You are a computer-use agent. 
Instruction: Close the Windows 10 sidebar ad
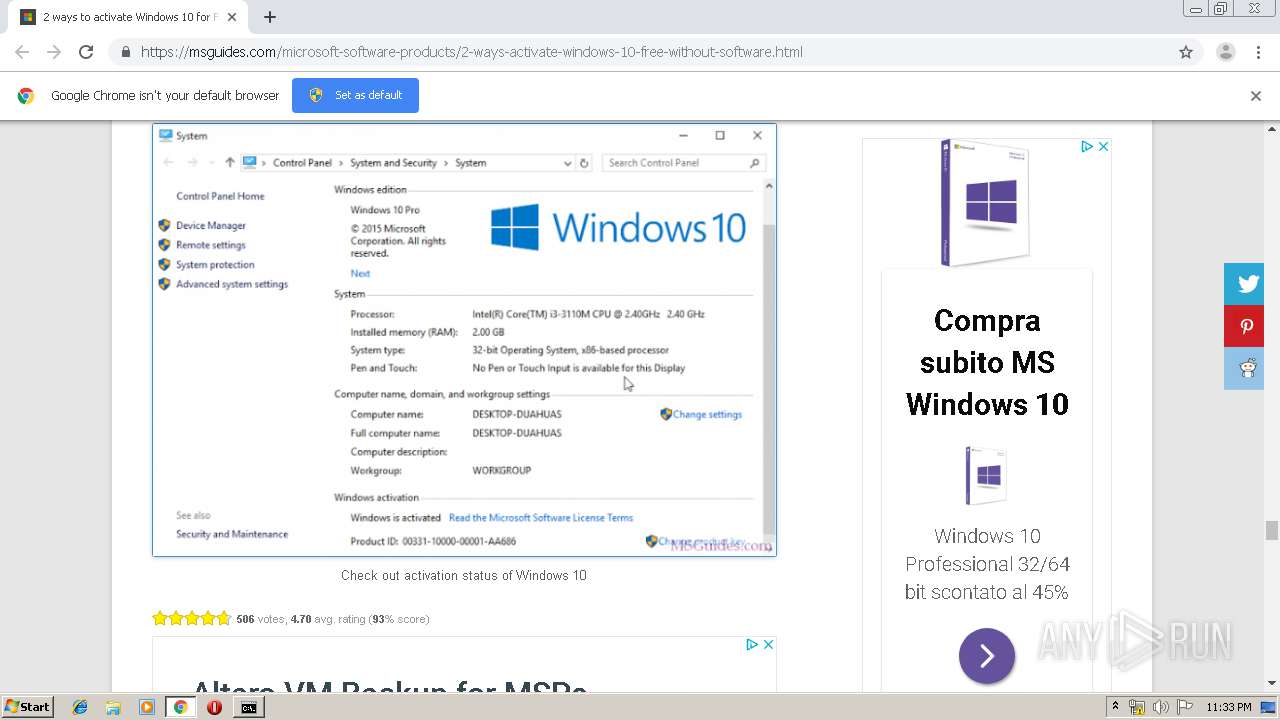point(1103,146)
